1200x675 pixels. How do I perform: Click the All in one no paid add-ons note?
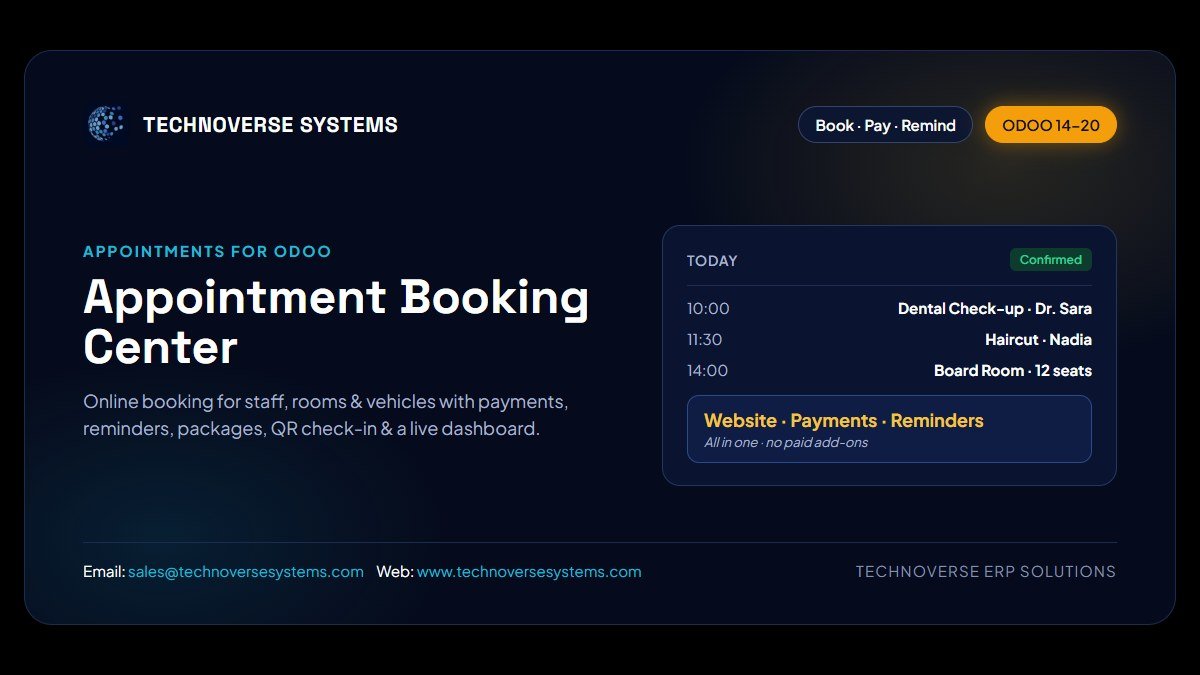786,443
